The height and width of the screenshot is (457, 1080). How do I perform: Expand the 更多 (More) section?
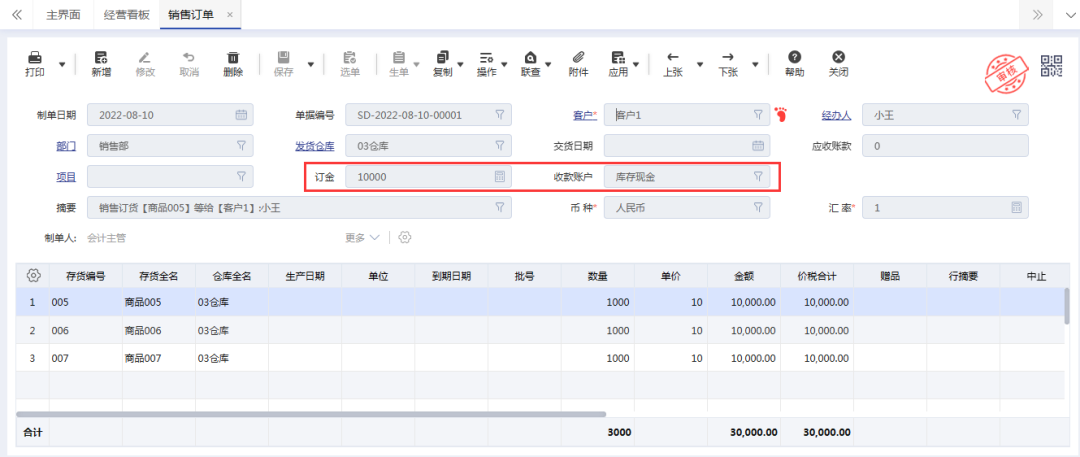[362, 238]
